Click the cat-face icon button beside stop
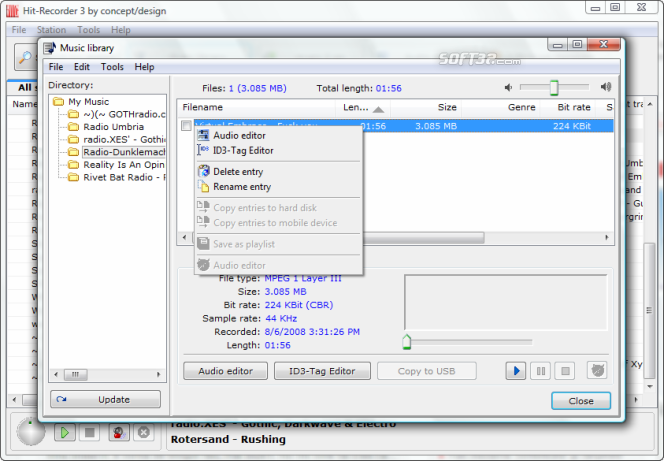The height and width of the screenshot is (461, 664). pos(597,370)
